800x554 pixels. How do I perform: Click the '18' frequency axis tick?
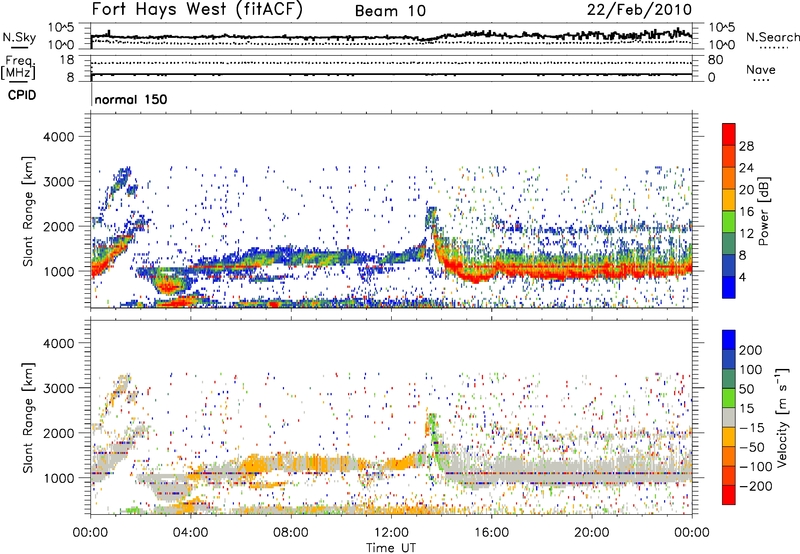(67, 60)
